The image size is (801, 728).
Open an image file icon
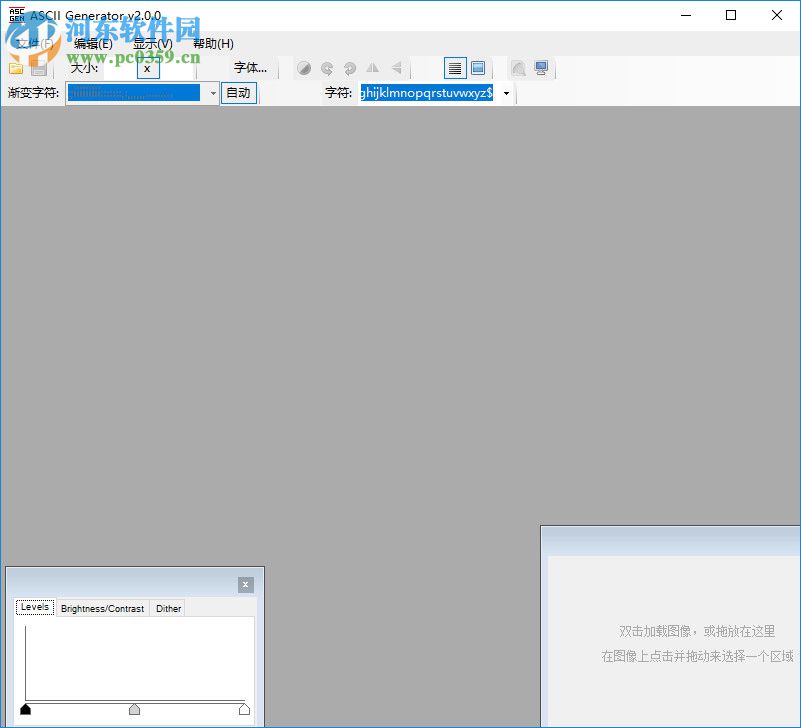pyautogui.click(x=16, y=68)
